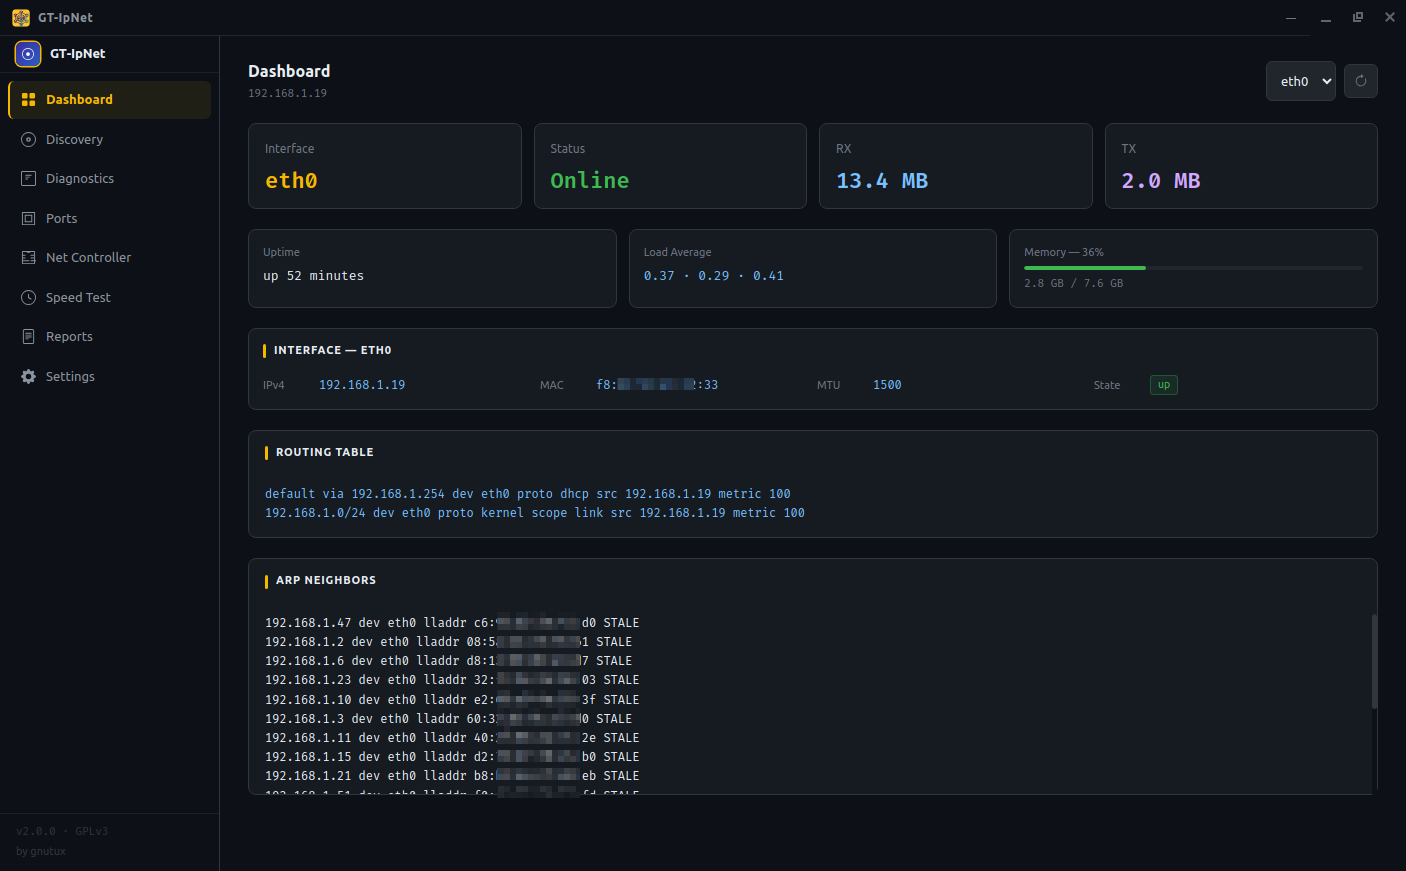Open the Settings page label
The width and height of the screenshot is (1406, 871).
click(70, 377)
